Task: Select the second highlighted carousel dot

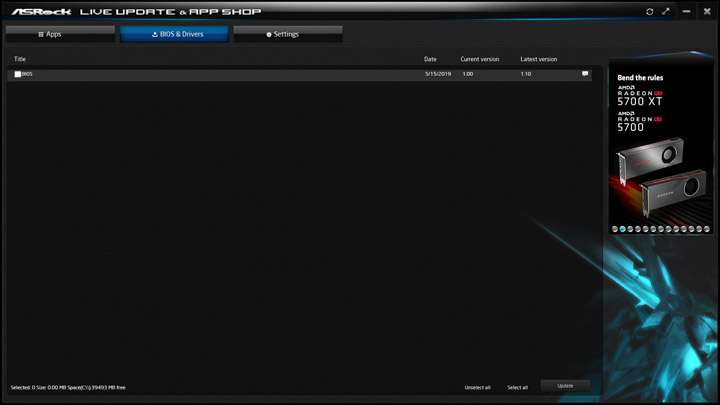Action: [623, 229]
